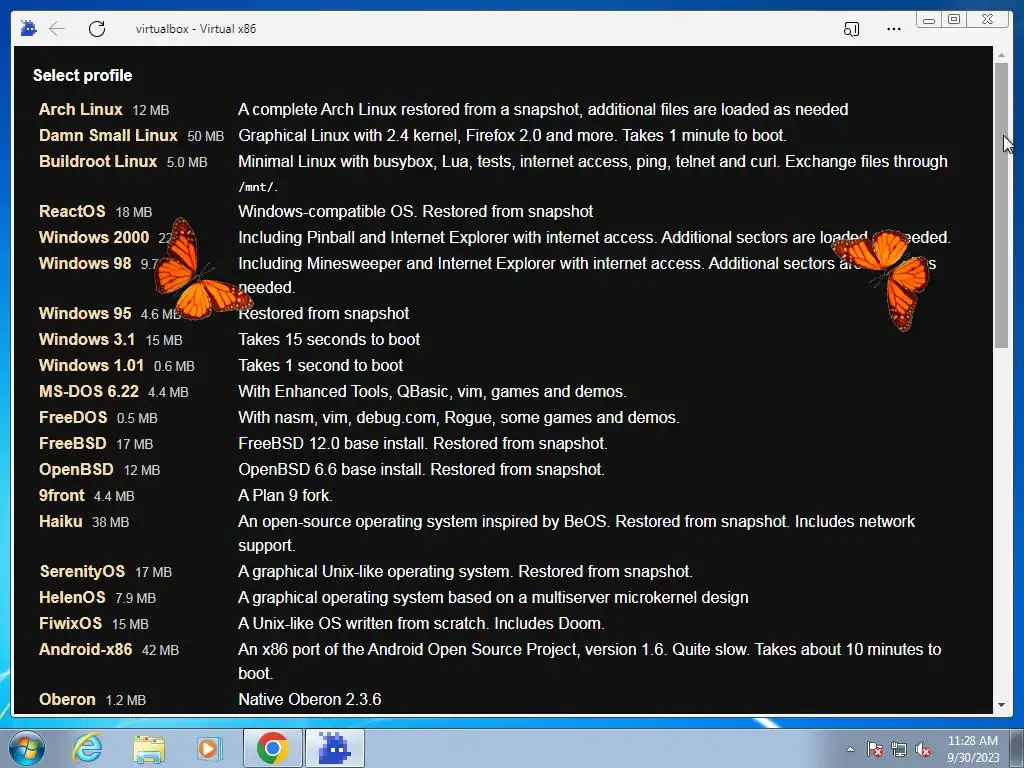The image size is (1024, 768).
Task: Open the Windows Start orb
Action: pyautogui.click(x=27, y=748)
